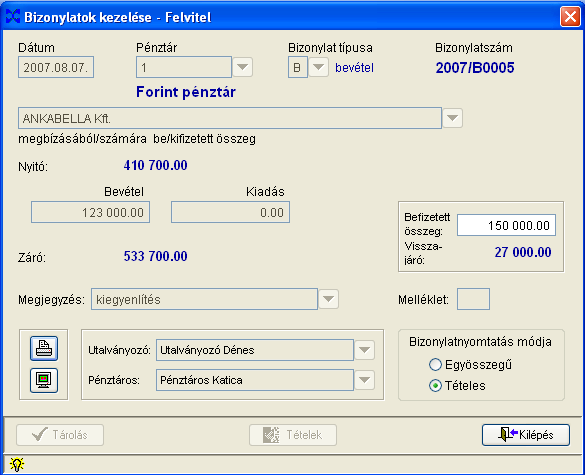Image resolution: width=585 pixels, height=475 pixels.
Task: Click the Dátum field 2007.08.07.
Action: pos(56,67)
